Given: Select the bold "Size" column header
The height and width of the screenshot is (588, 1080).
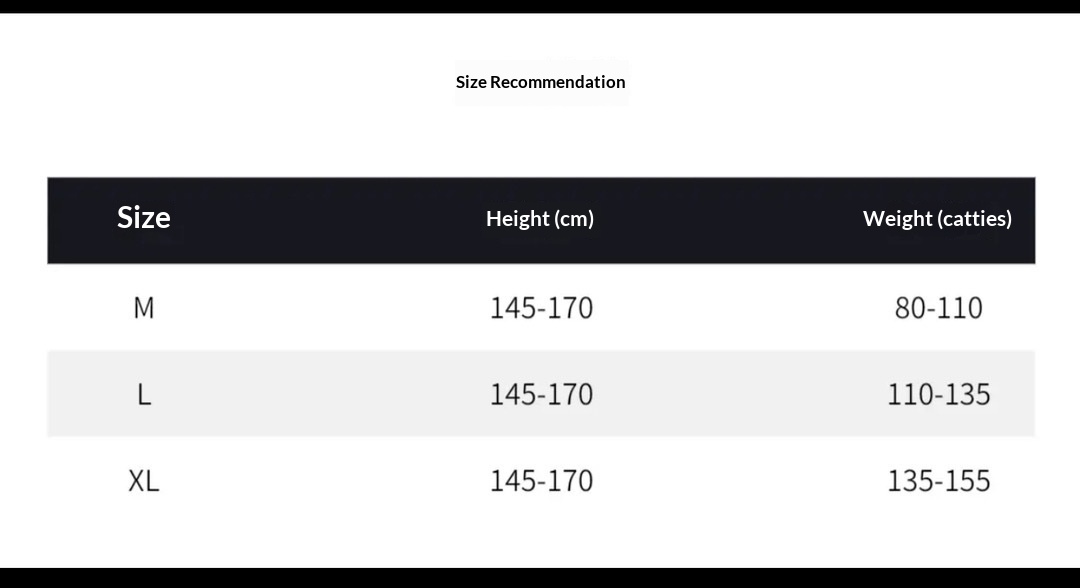Looking at the screenshot, I should (144, 217).
